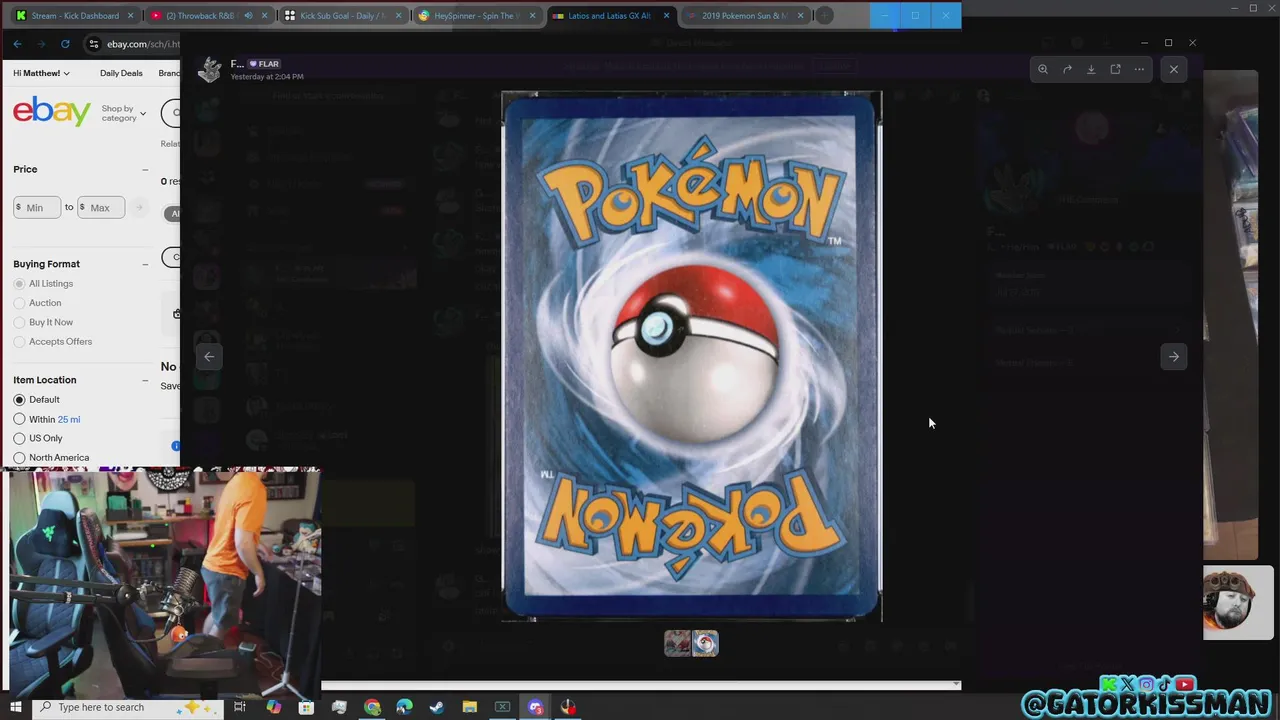
Task: Open a new browser tab with plus button
Action: pyautogui.click(x=824, y=16)
